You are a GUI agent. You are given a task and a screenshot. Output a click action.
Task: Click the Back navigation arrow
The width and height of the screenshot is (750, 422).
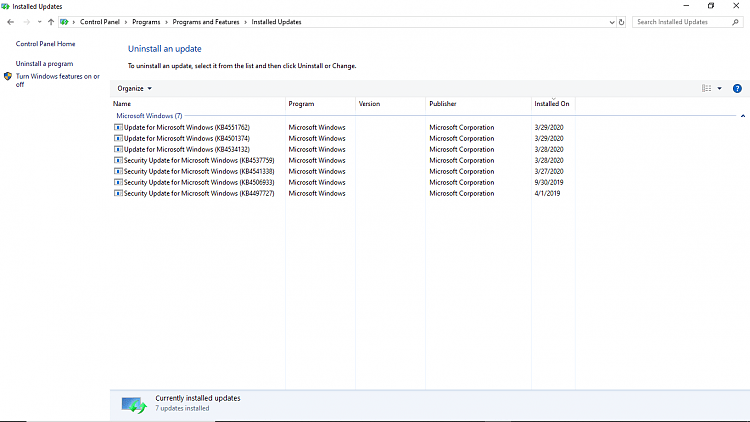tap(11, 22)
